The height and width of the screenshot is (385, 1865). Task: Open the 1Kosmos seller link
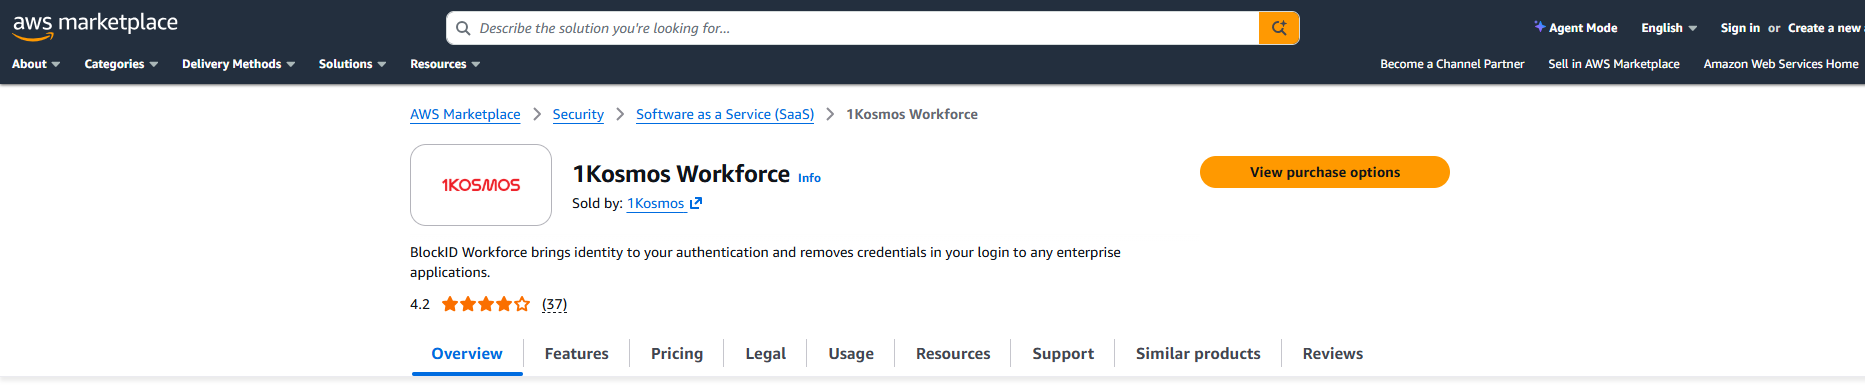[655, 203]
